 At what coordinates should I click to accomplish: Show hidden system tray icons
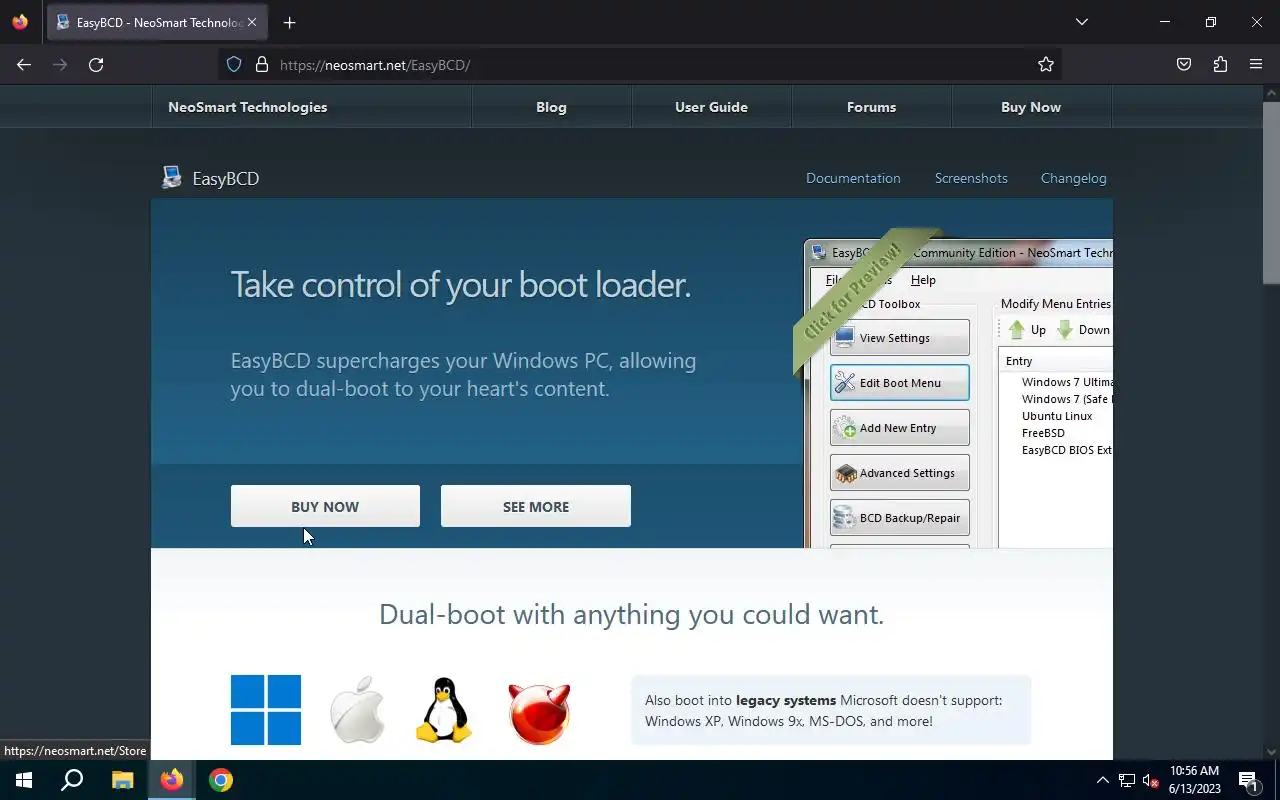point(1103,780)
